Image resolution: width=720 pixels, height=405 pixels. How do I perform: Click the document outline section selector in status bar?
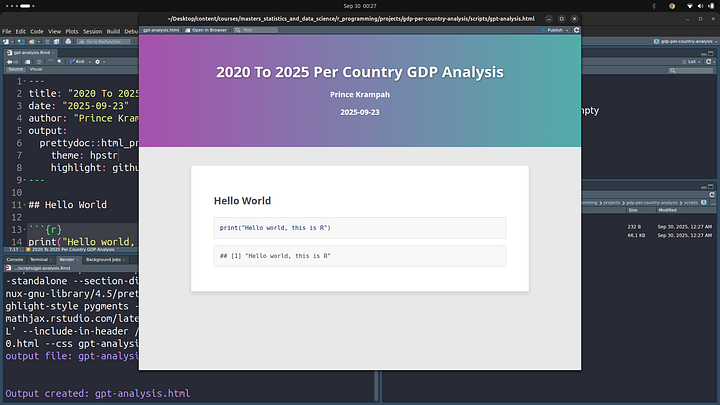click(x=72, y=249)
